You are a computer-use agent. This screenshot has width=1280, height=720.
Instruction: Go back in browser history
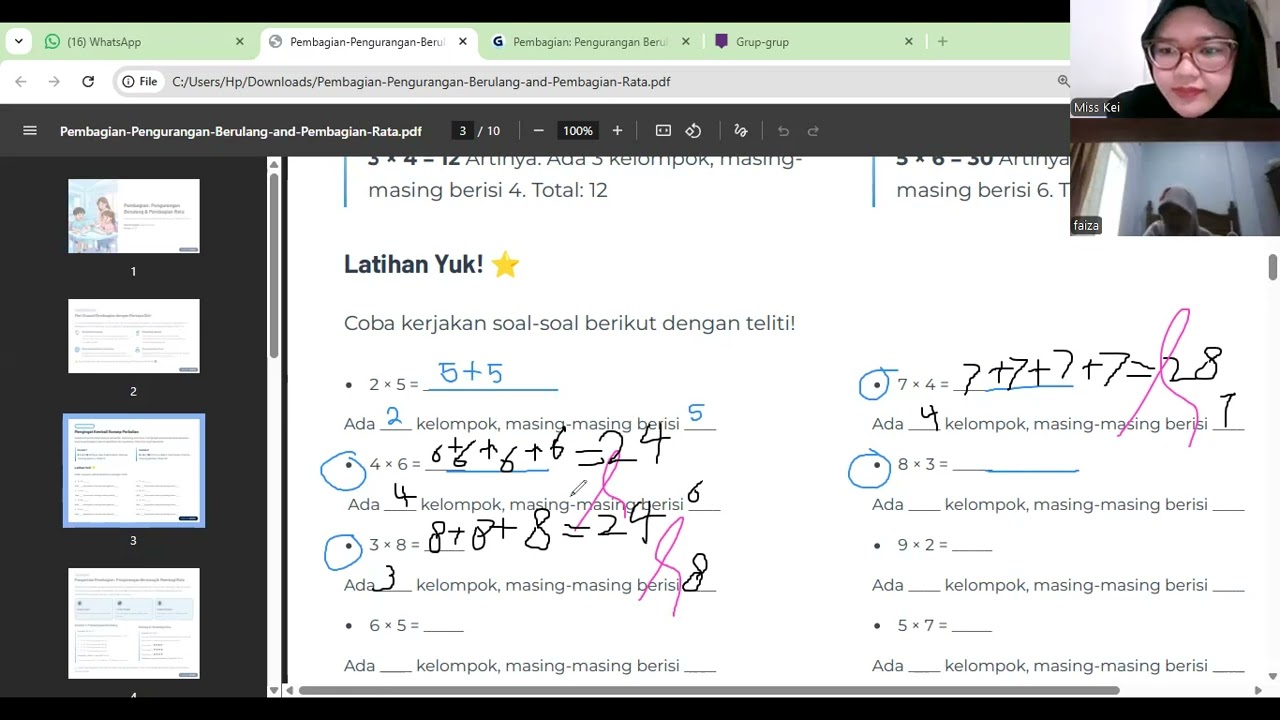[x=21, y=82]
